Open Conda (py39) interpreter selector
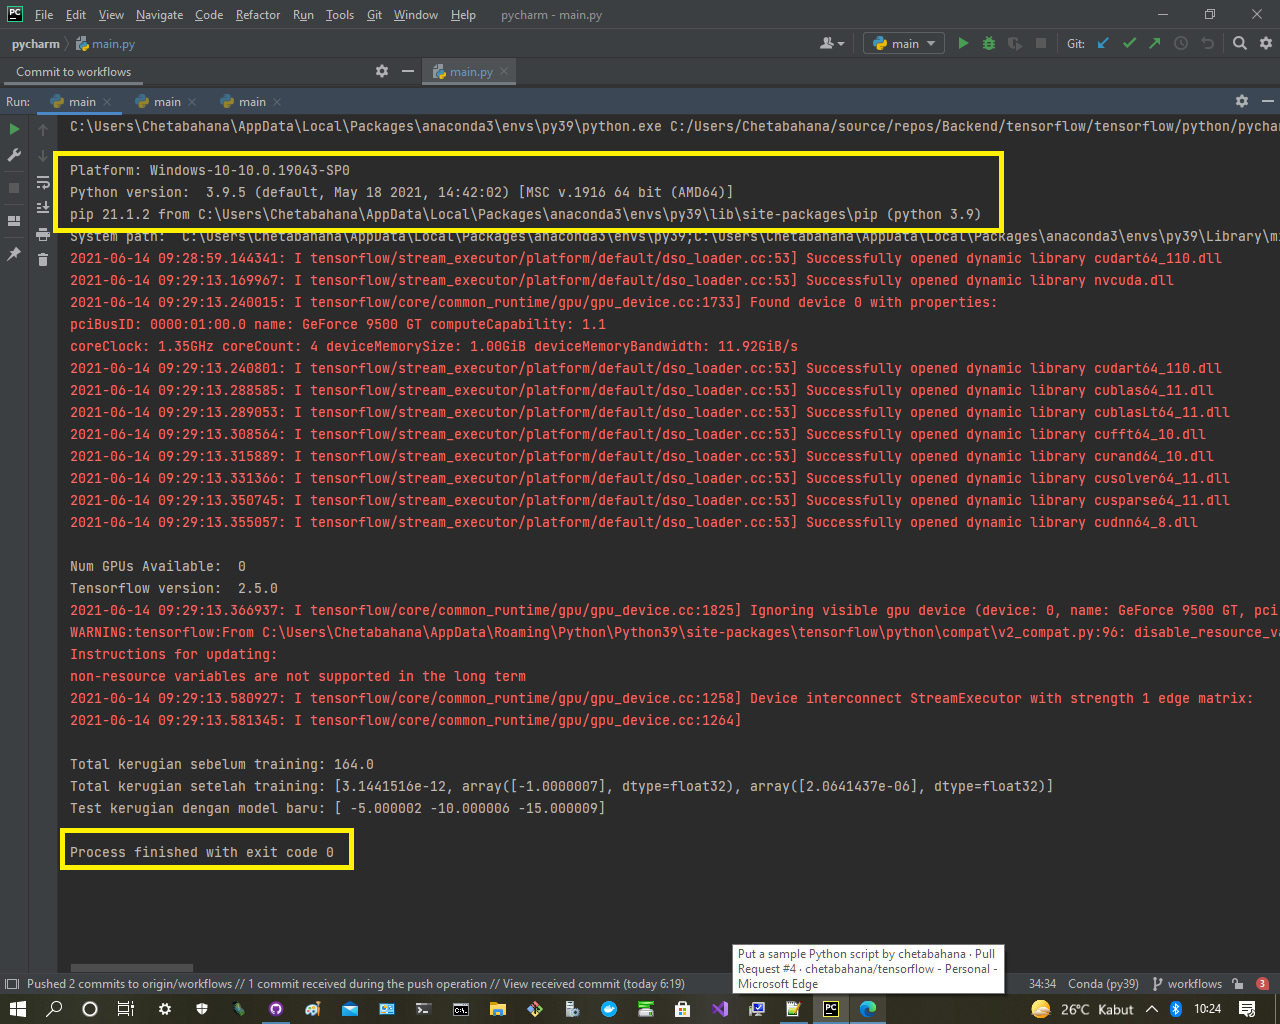 point(1103,983)
